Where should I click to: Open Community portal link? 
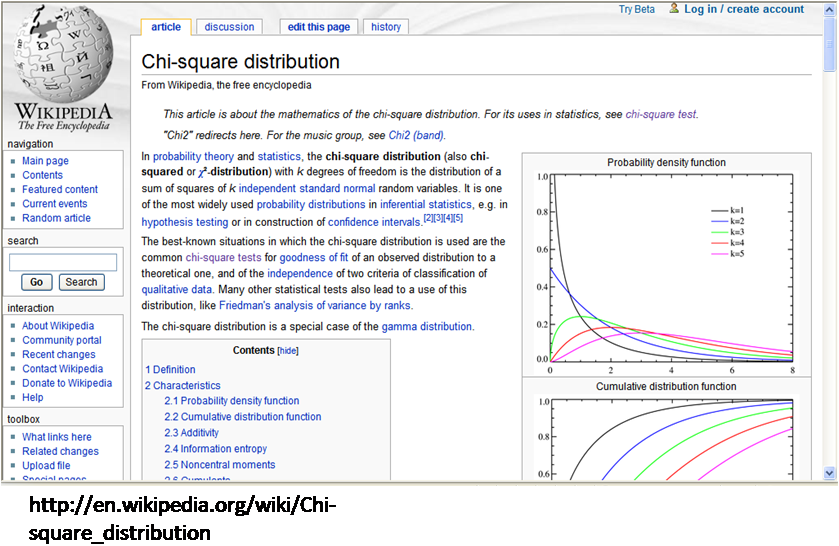62,340
